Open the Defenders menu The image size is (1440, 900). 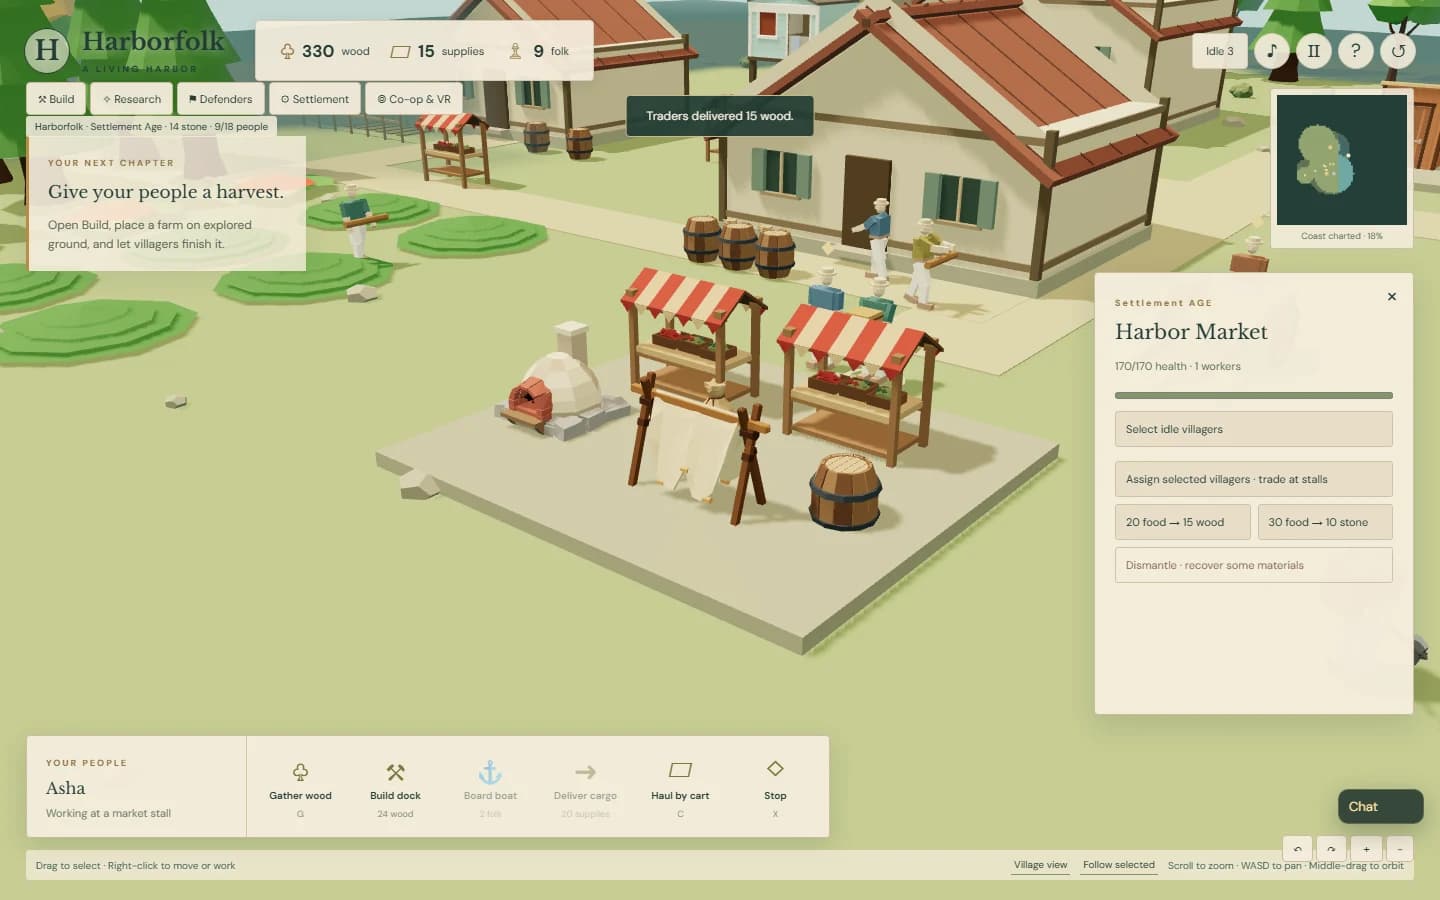221,99
